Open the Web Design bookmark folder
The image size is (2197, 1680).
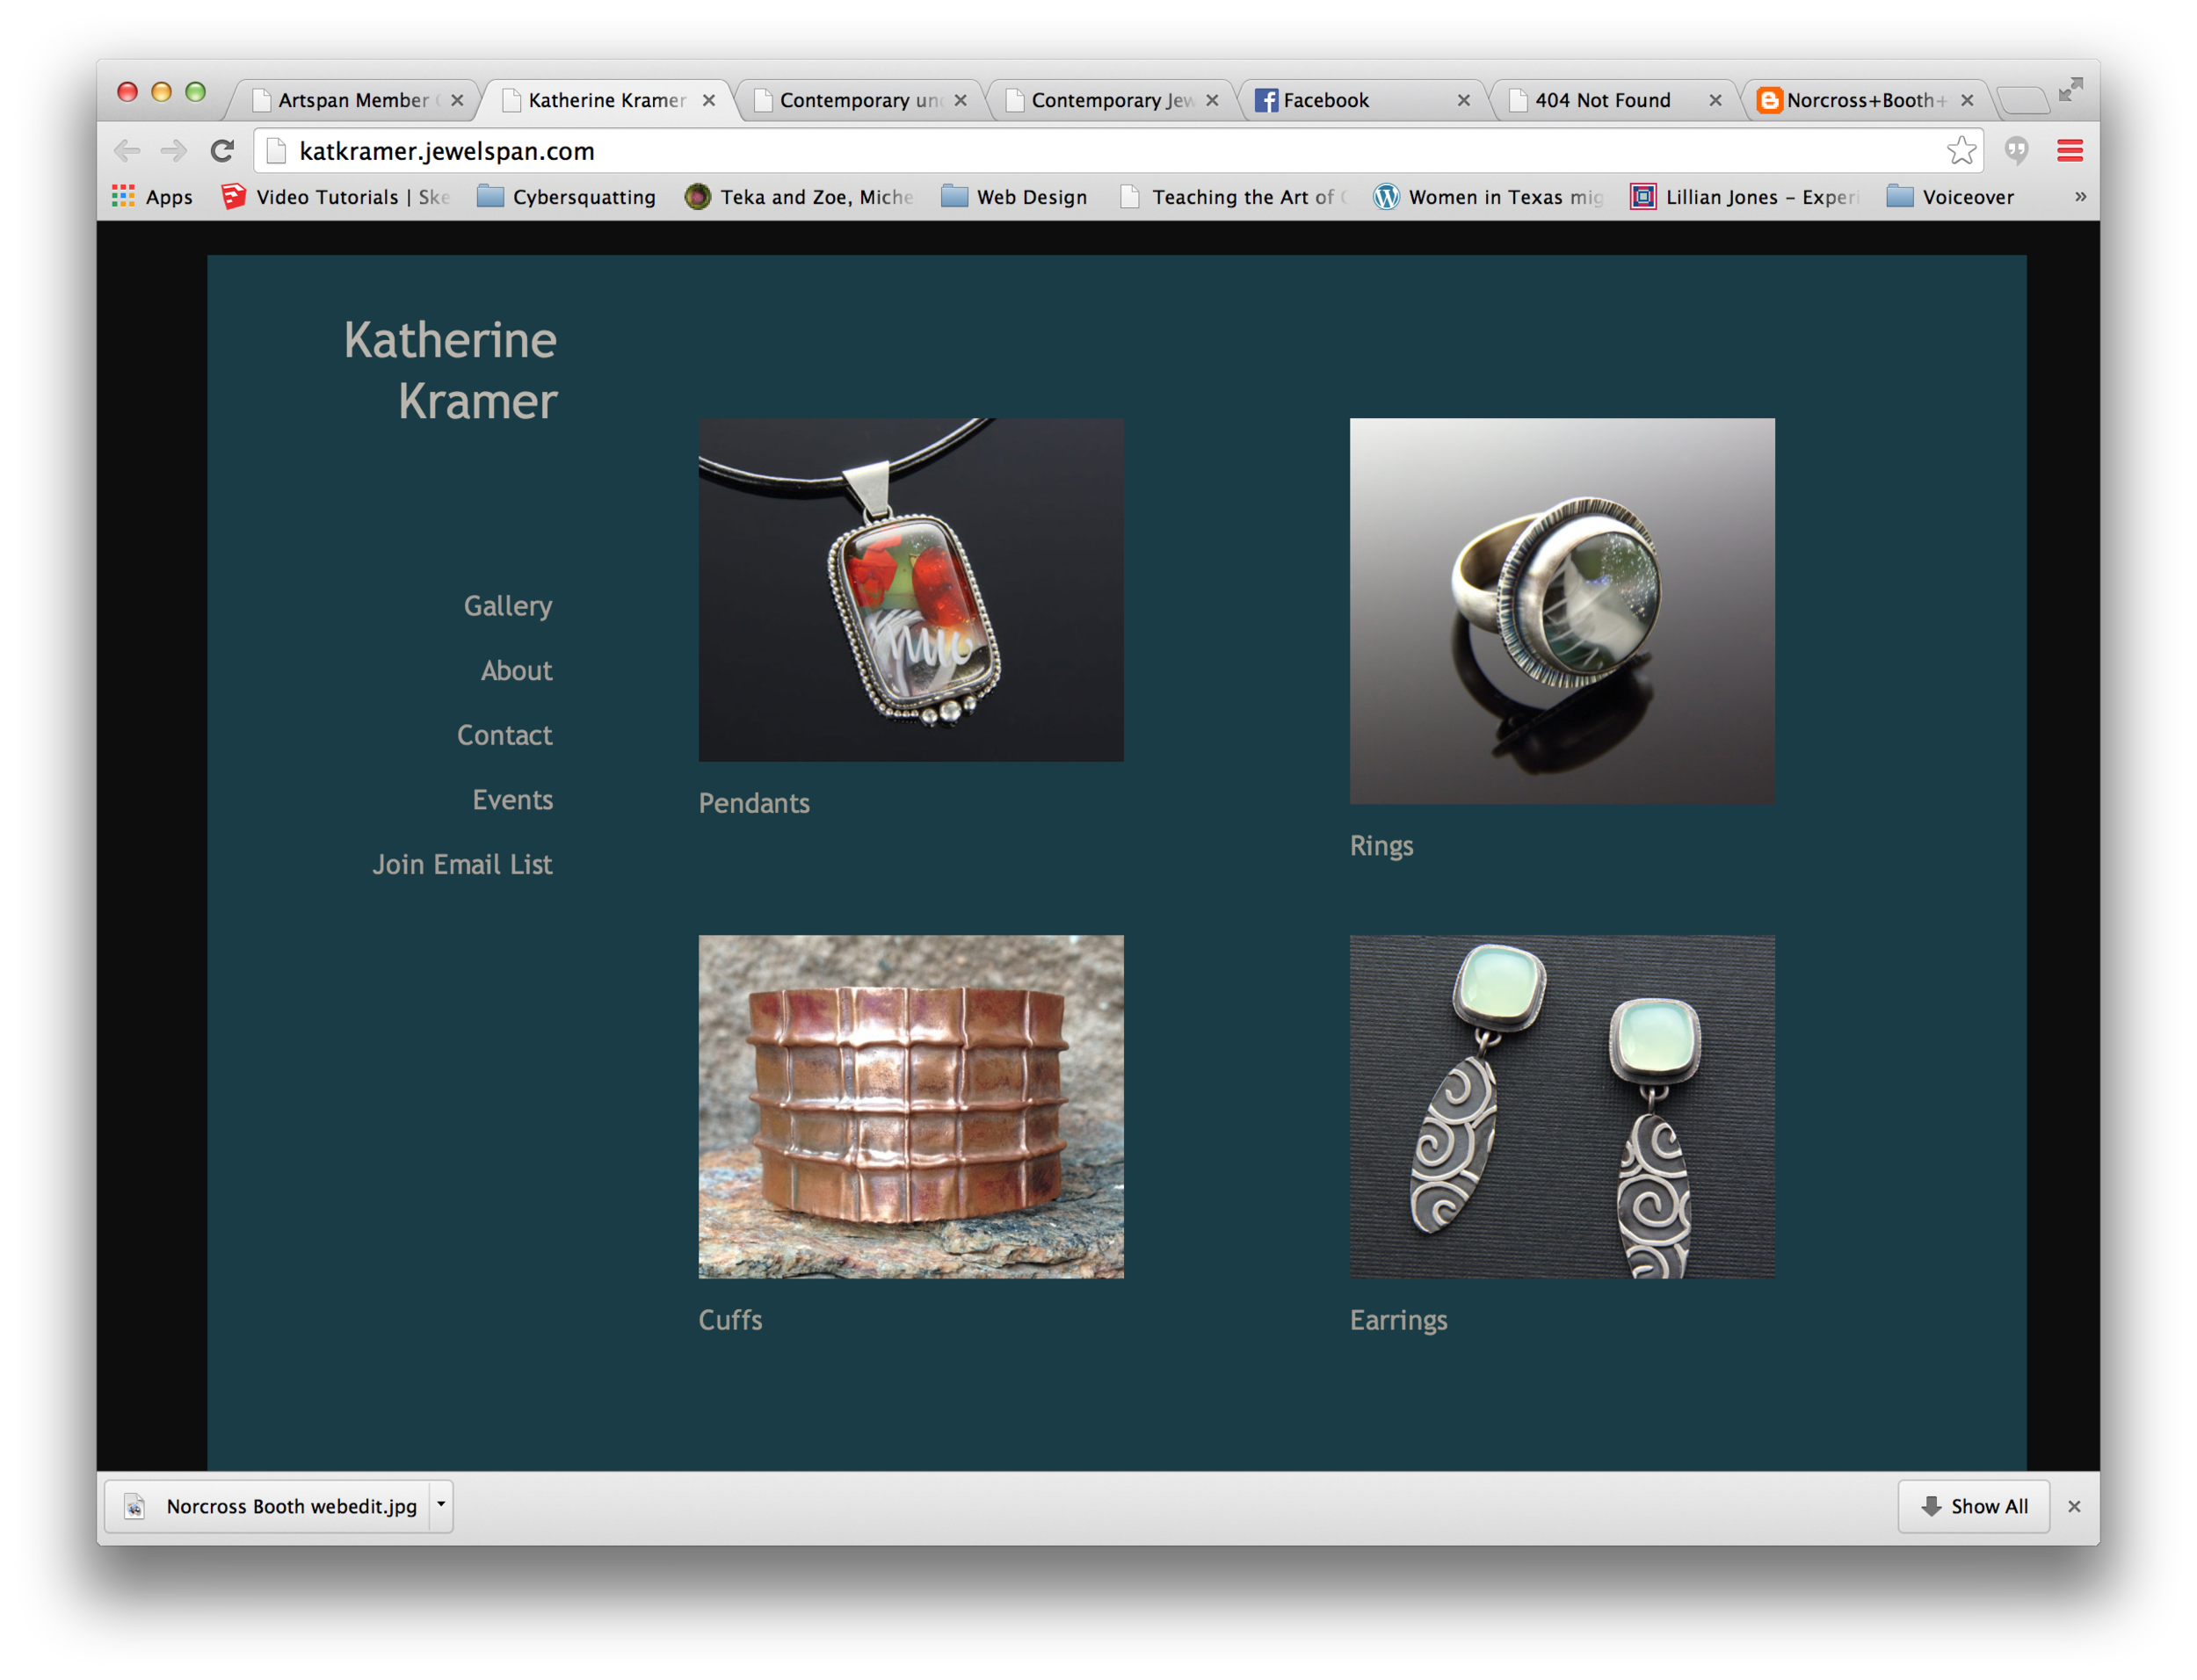point(1014,197)
